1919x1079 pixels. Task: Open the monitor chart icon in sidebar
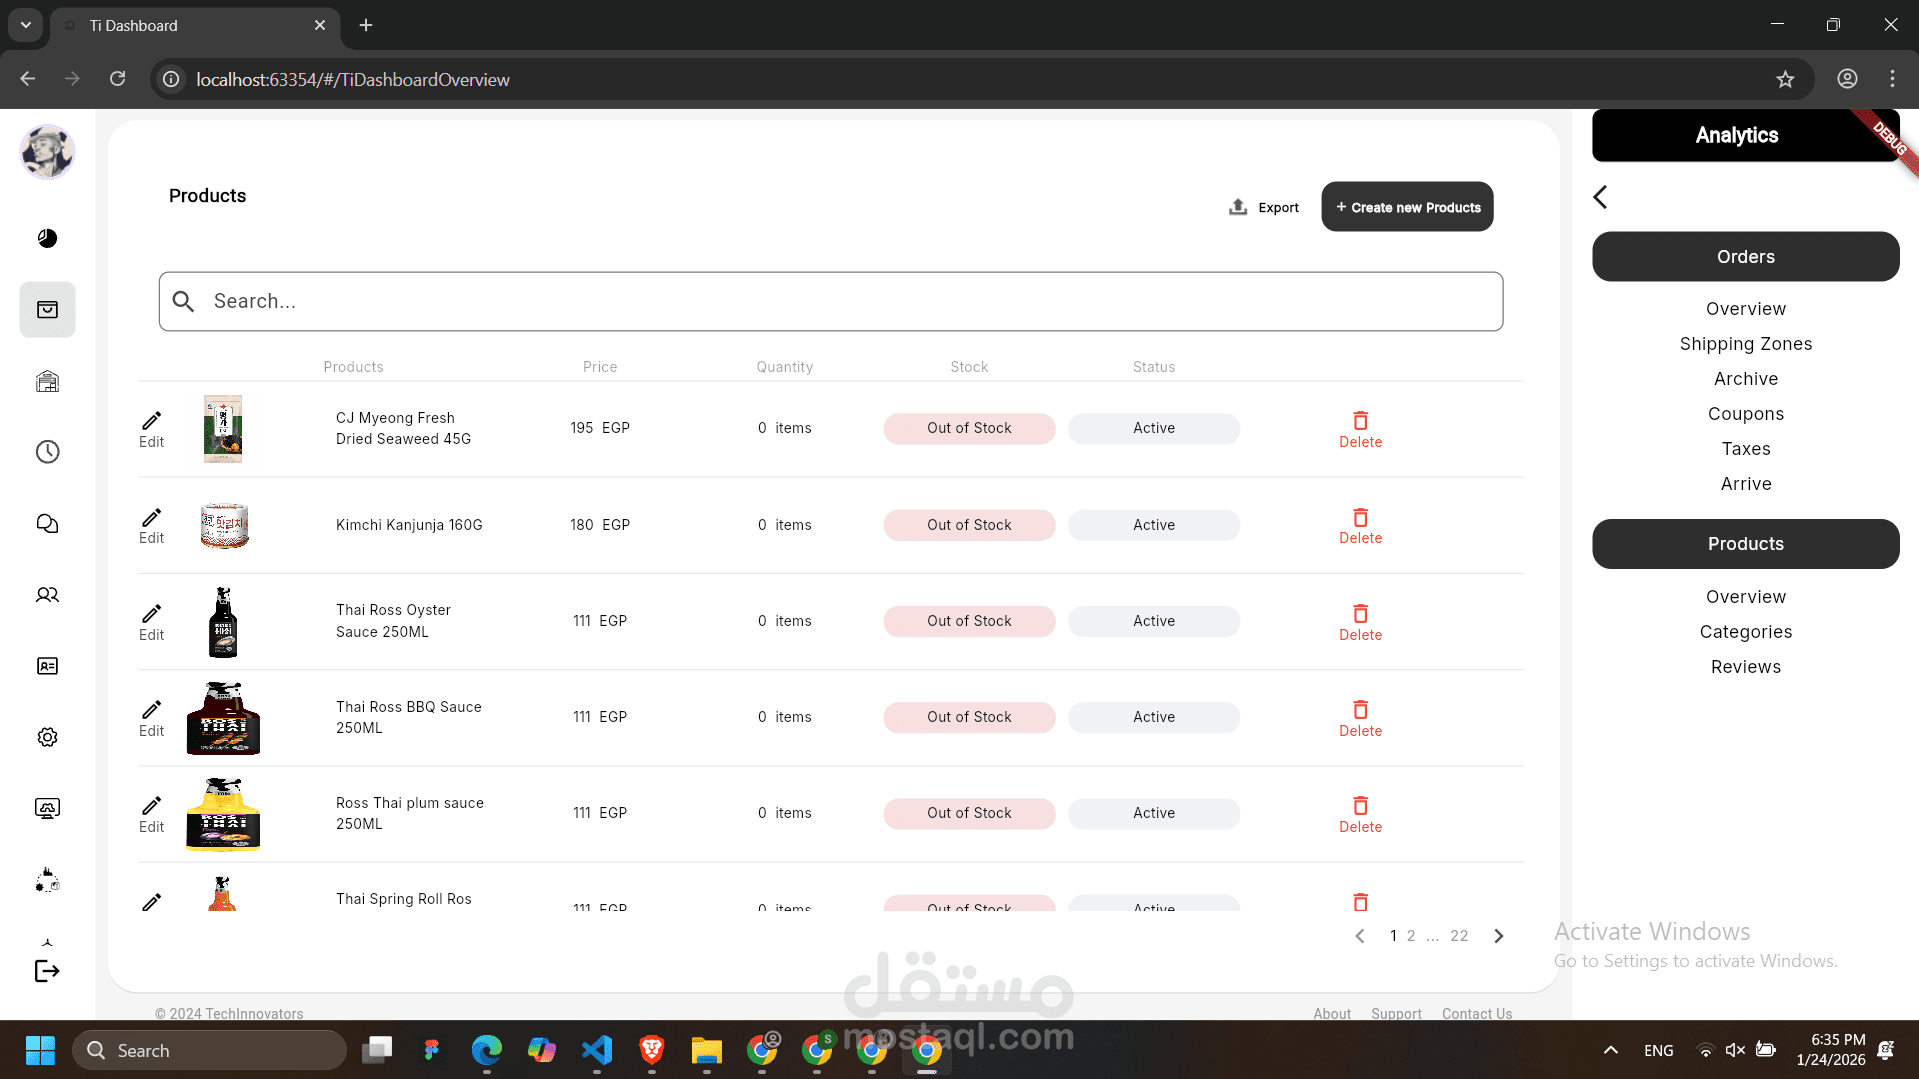point(47,808)
